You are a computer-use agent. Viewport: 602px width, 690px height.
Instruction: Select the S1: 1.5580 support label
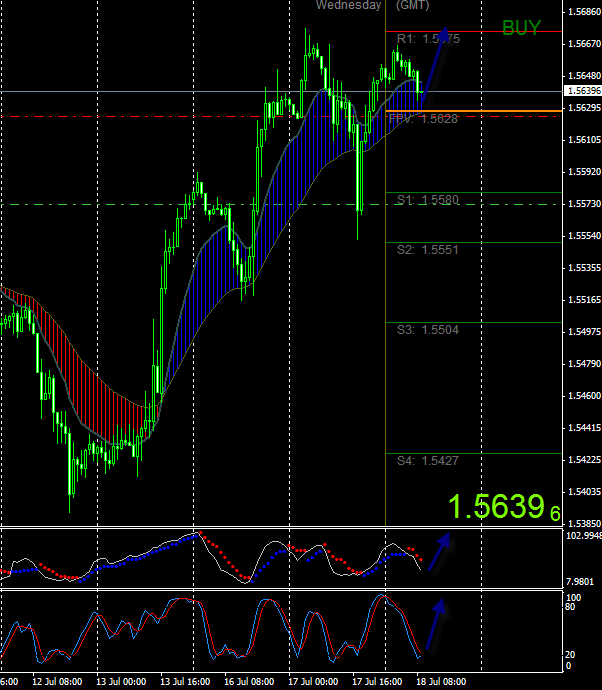pos(428,200)
